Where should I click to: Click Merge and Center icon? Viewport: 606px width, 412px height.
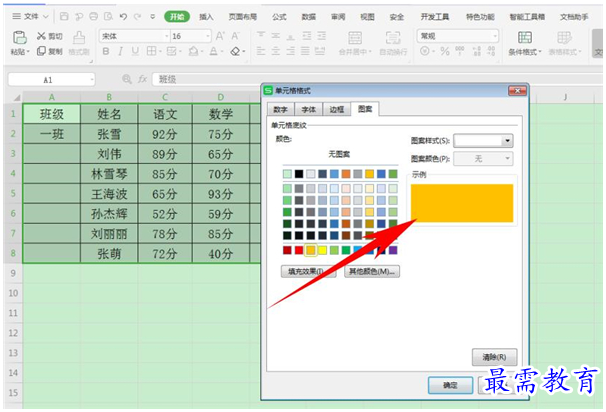(355, 38)
